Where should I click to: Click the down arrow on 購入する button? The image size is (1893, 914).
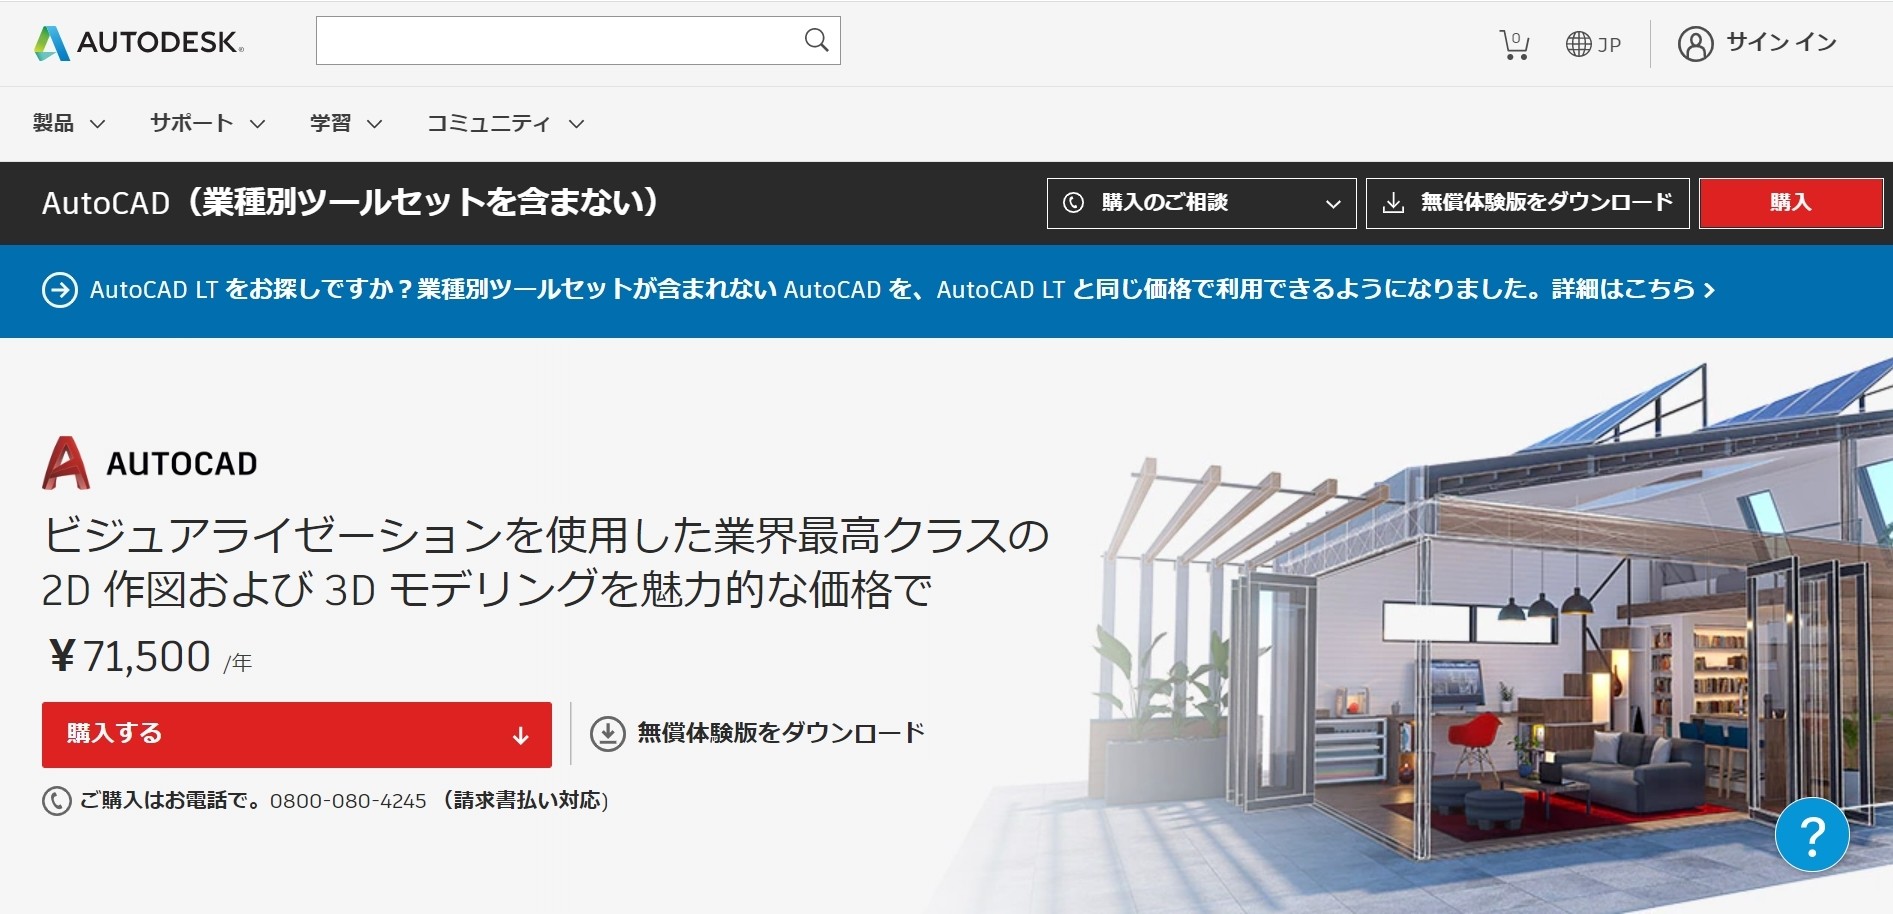pyautogui.click(x=520, y=736)
